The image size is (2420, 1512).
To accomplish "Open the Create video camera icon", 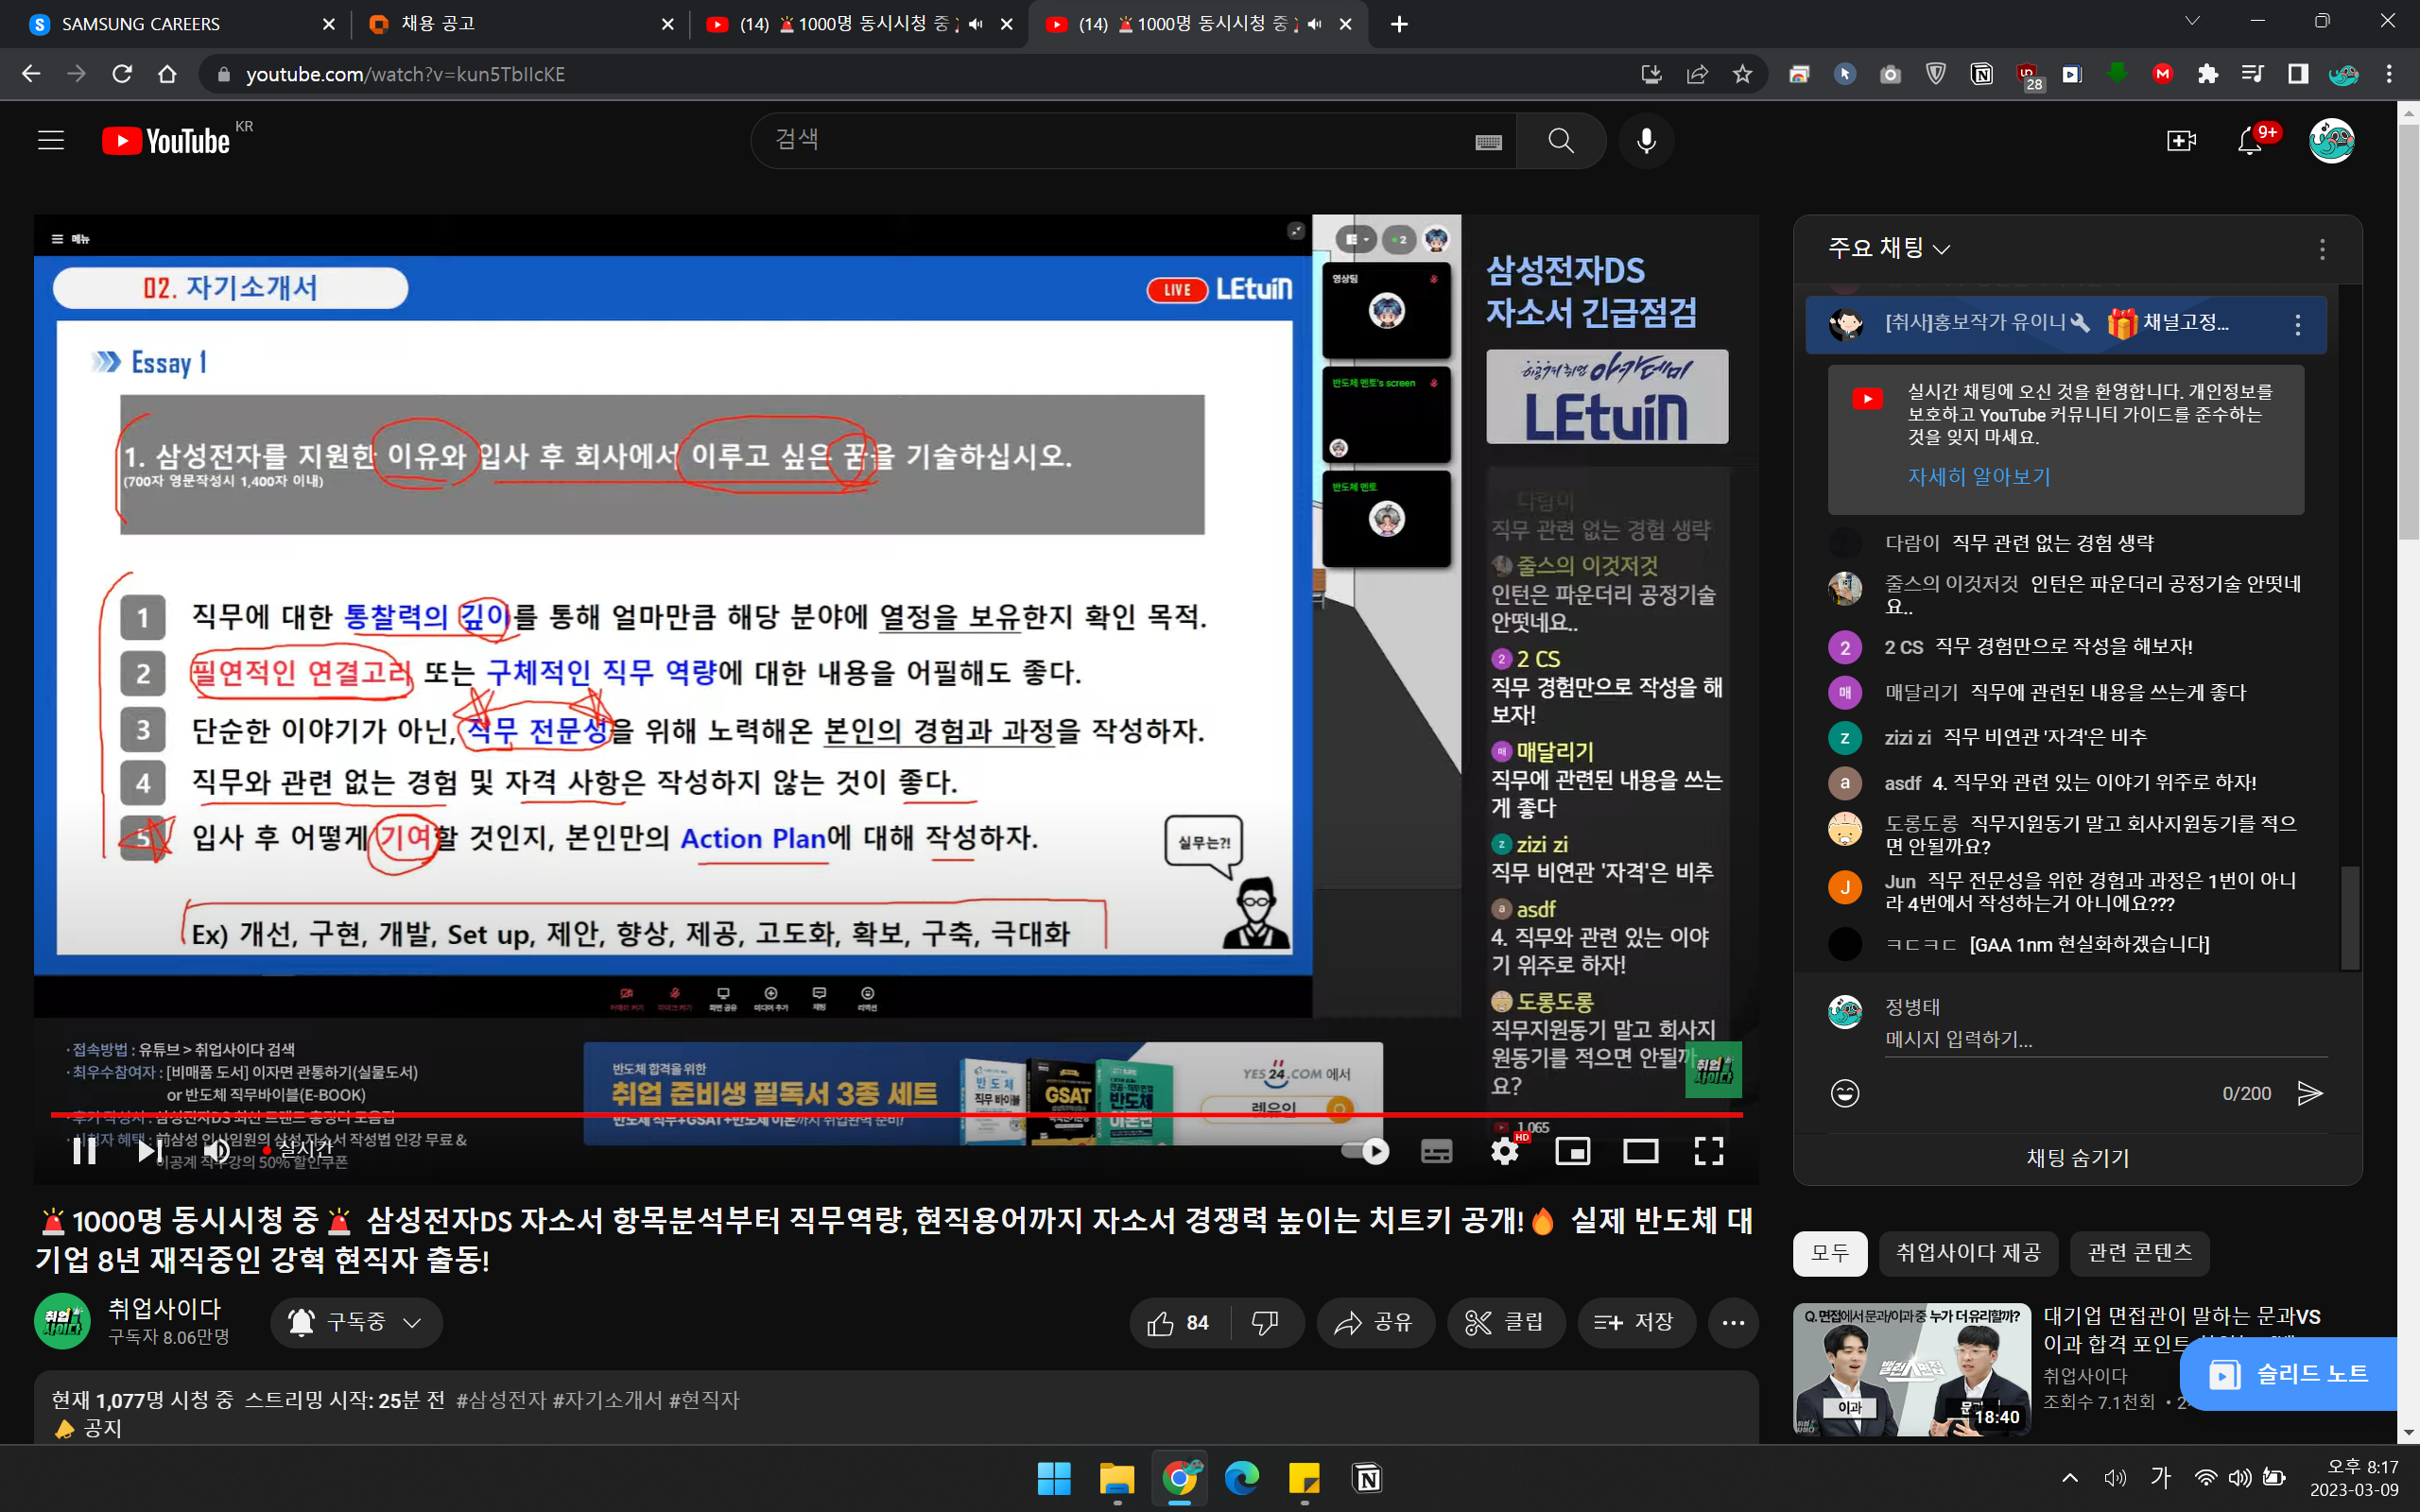I will pos(2181,141).
